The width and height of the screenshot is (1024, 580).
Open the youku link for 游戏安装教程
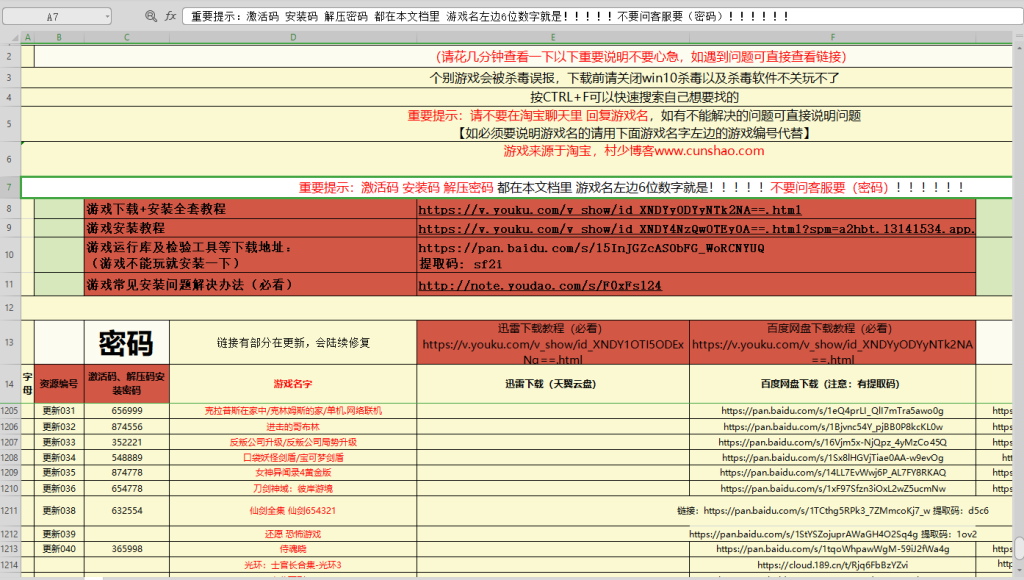click(696, 229)
